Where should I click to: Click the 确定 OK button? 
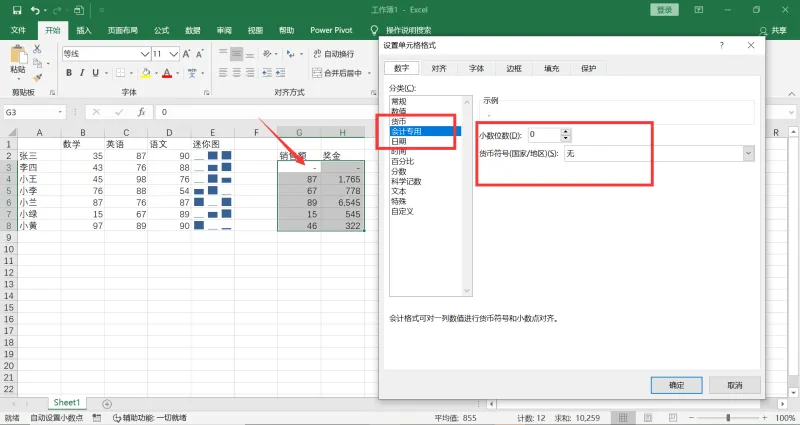point(677,385)
